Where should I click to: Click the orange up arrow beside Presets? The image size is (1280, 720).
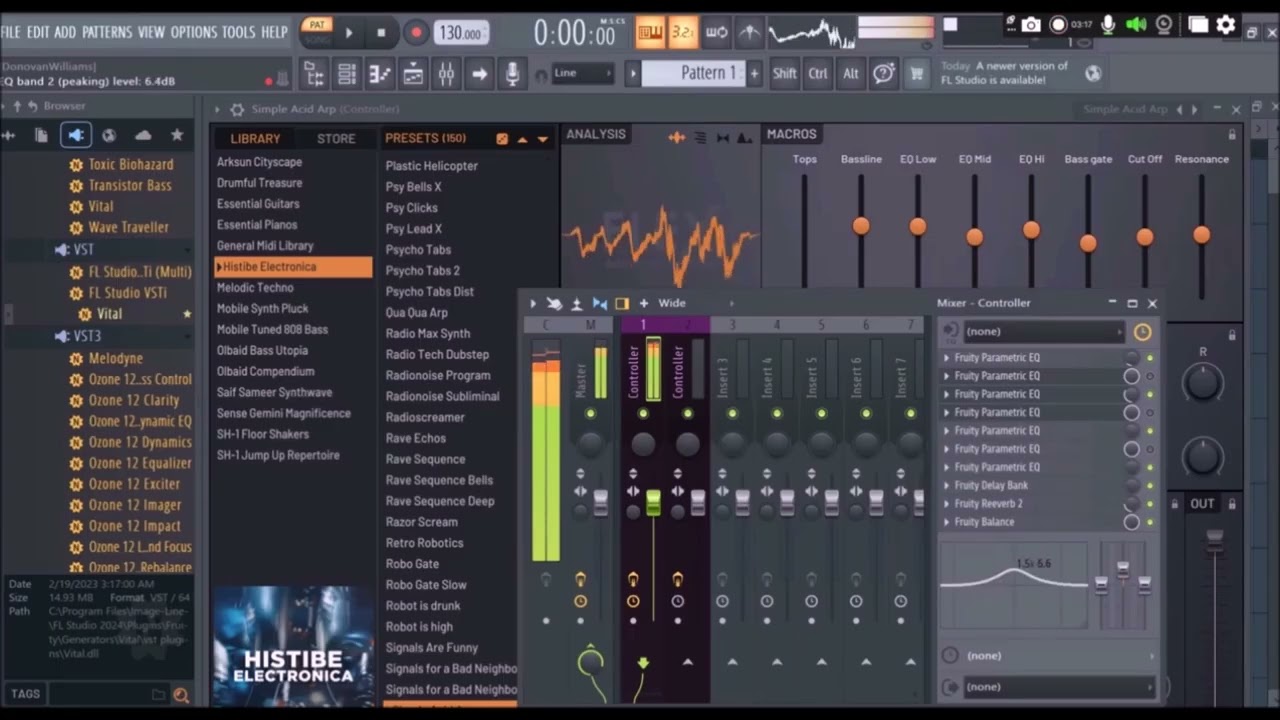(x=522, y=139)
